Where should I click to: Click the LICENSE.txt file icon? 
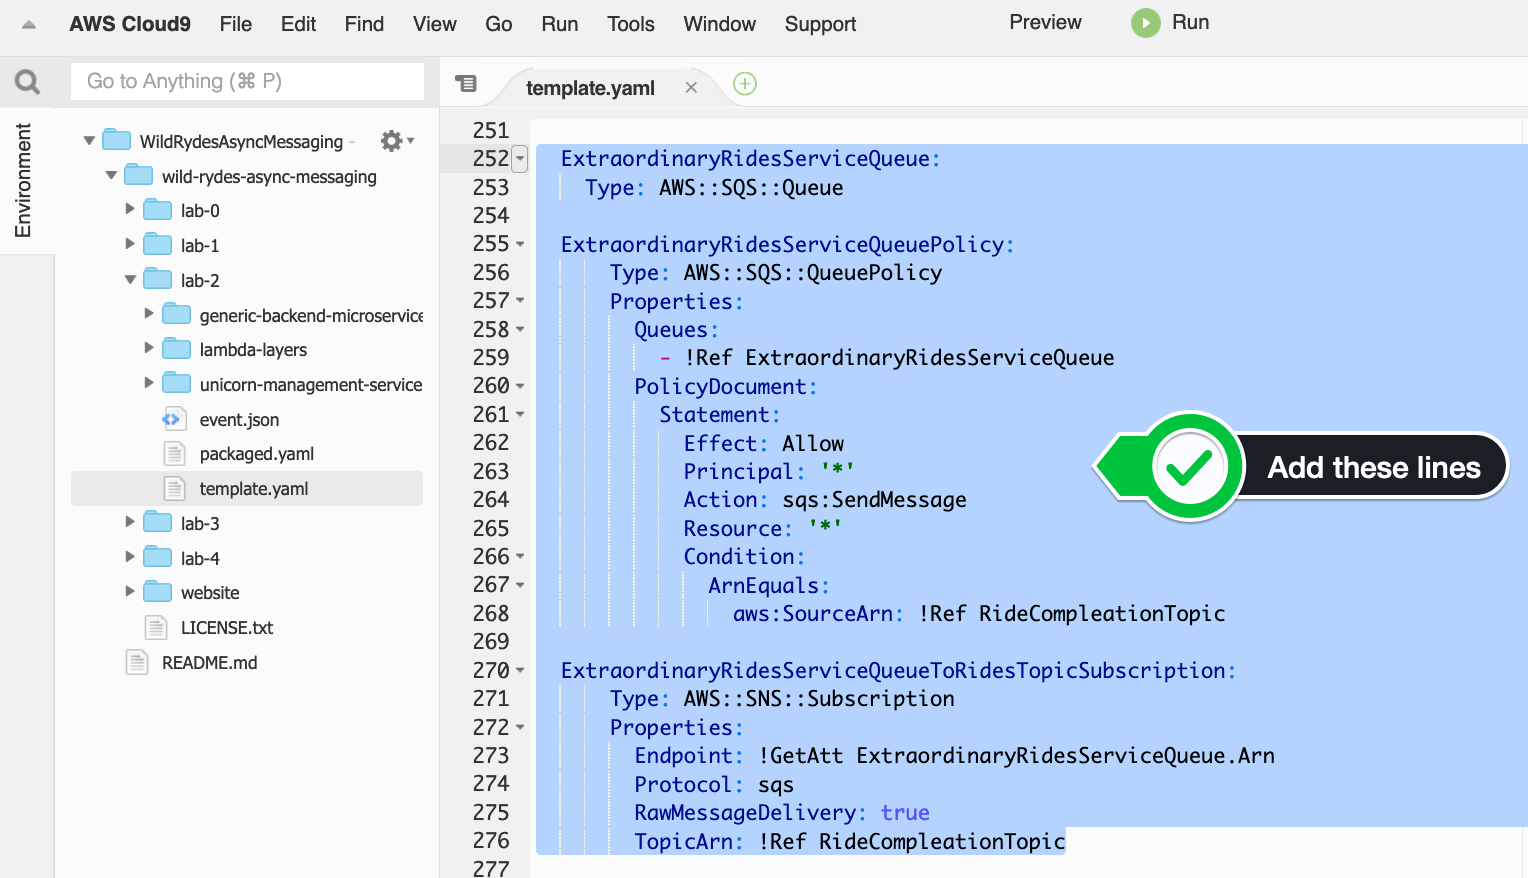156,628
